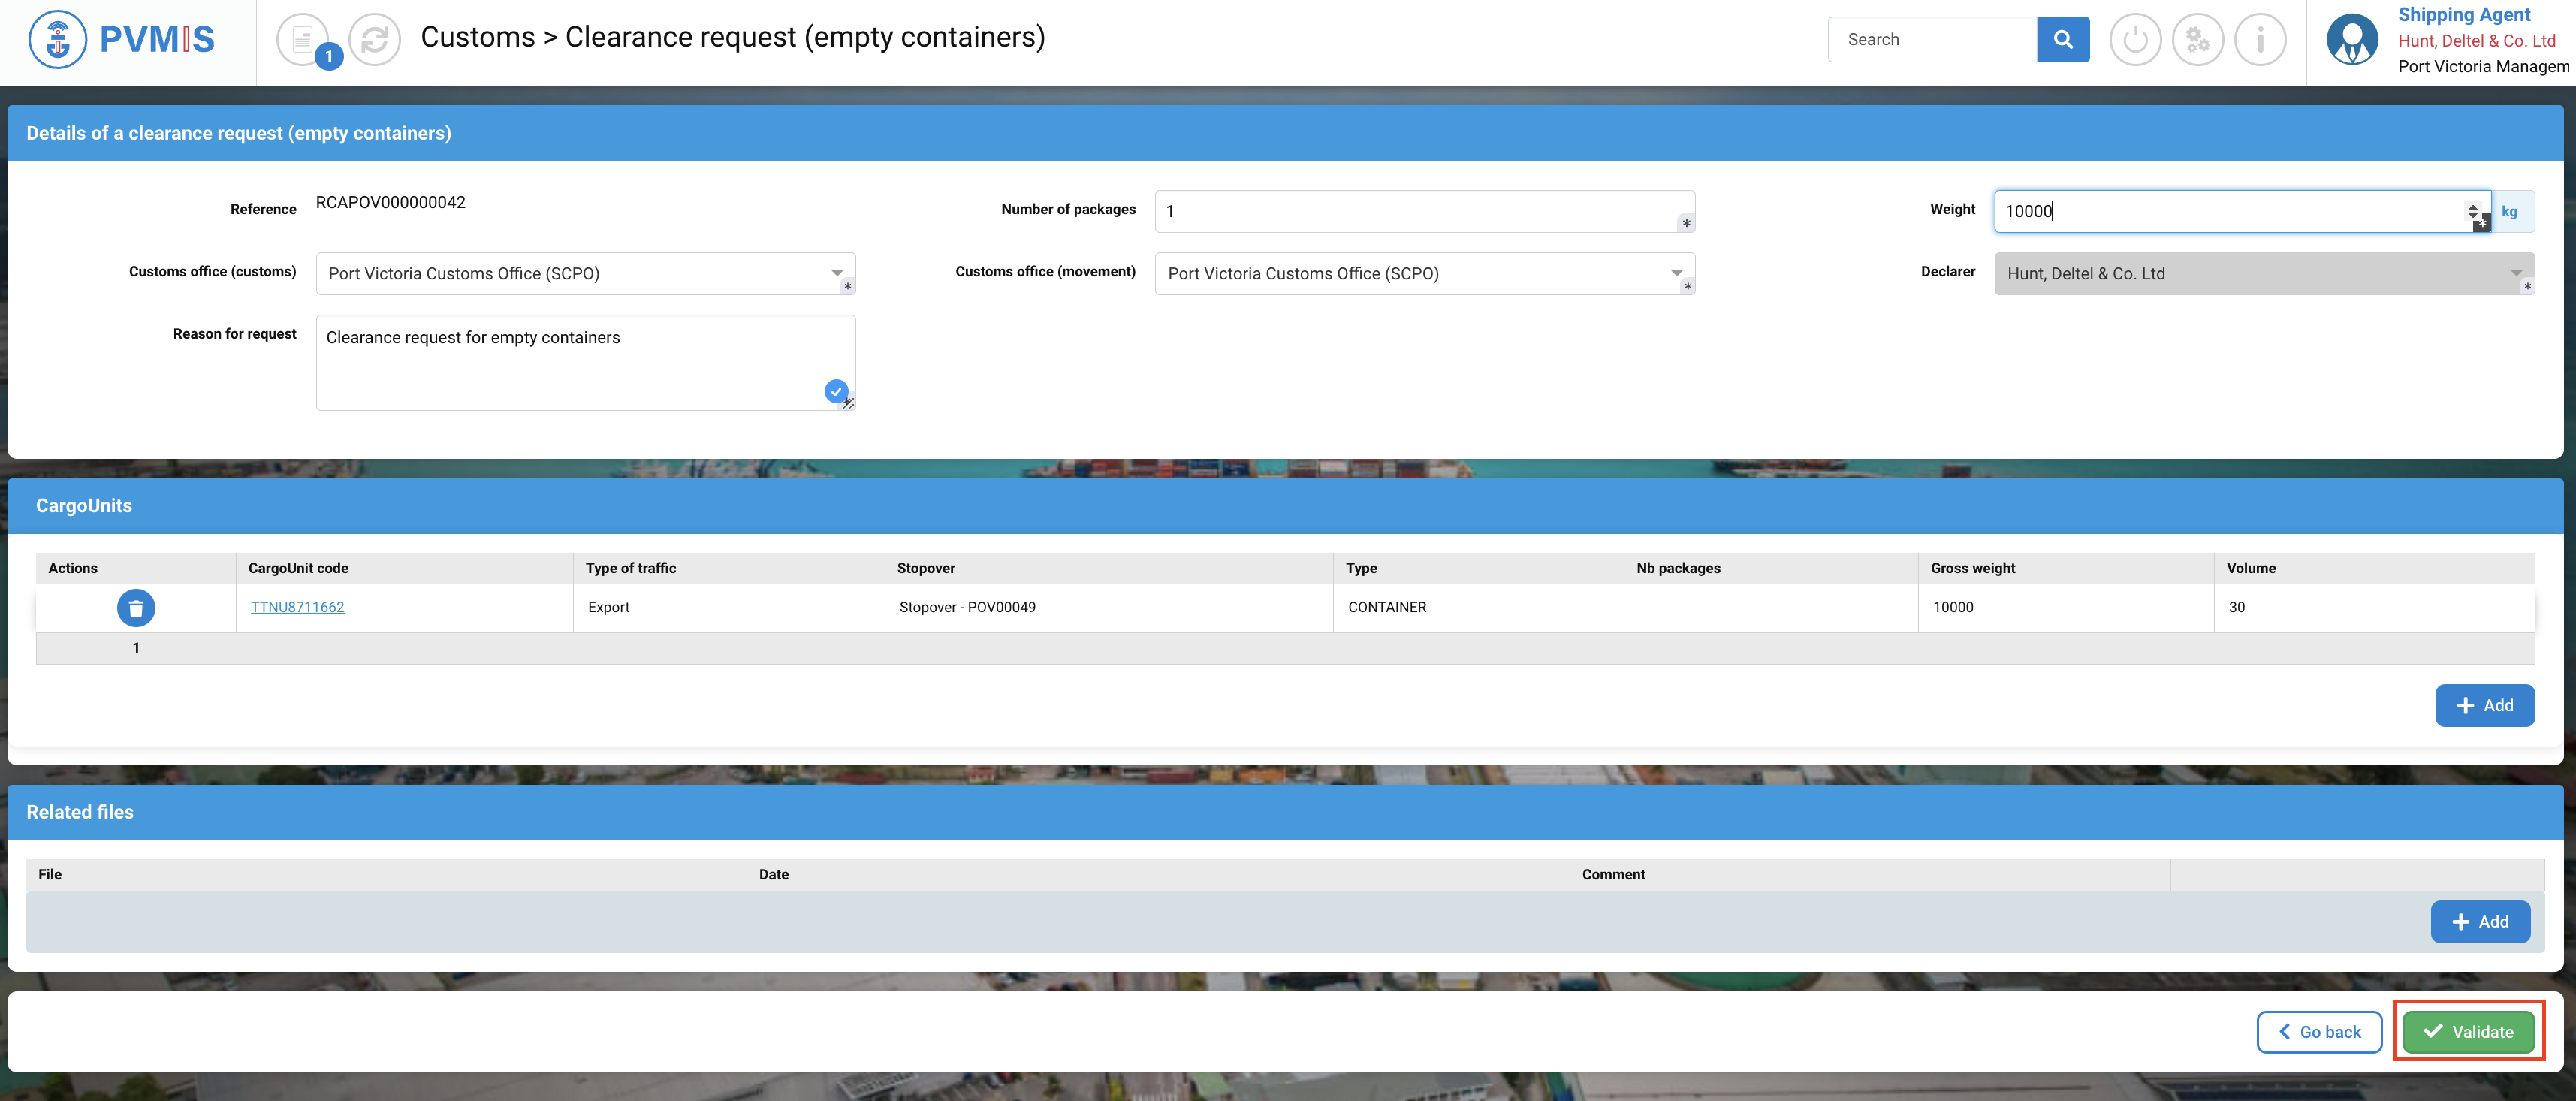Delete cargo unit TTNU8711662 with trash icon
Viewport: 2576px width, 1101px height.
click(136, 607)
